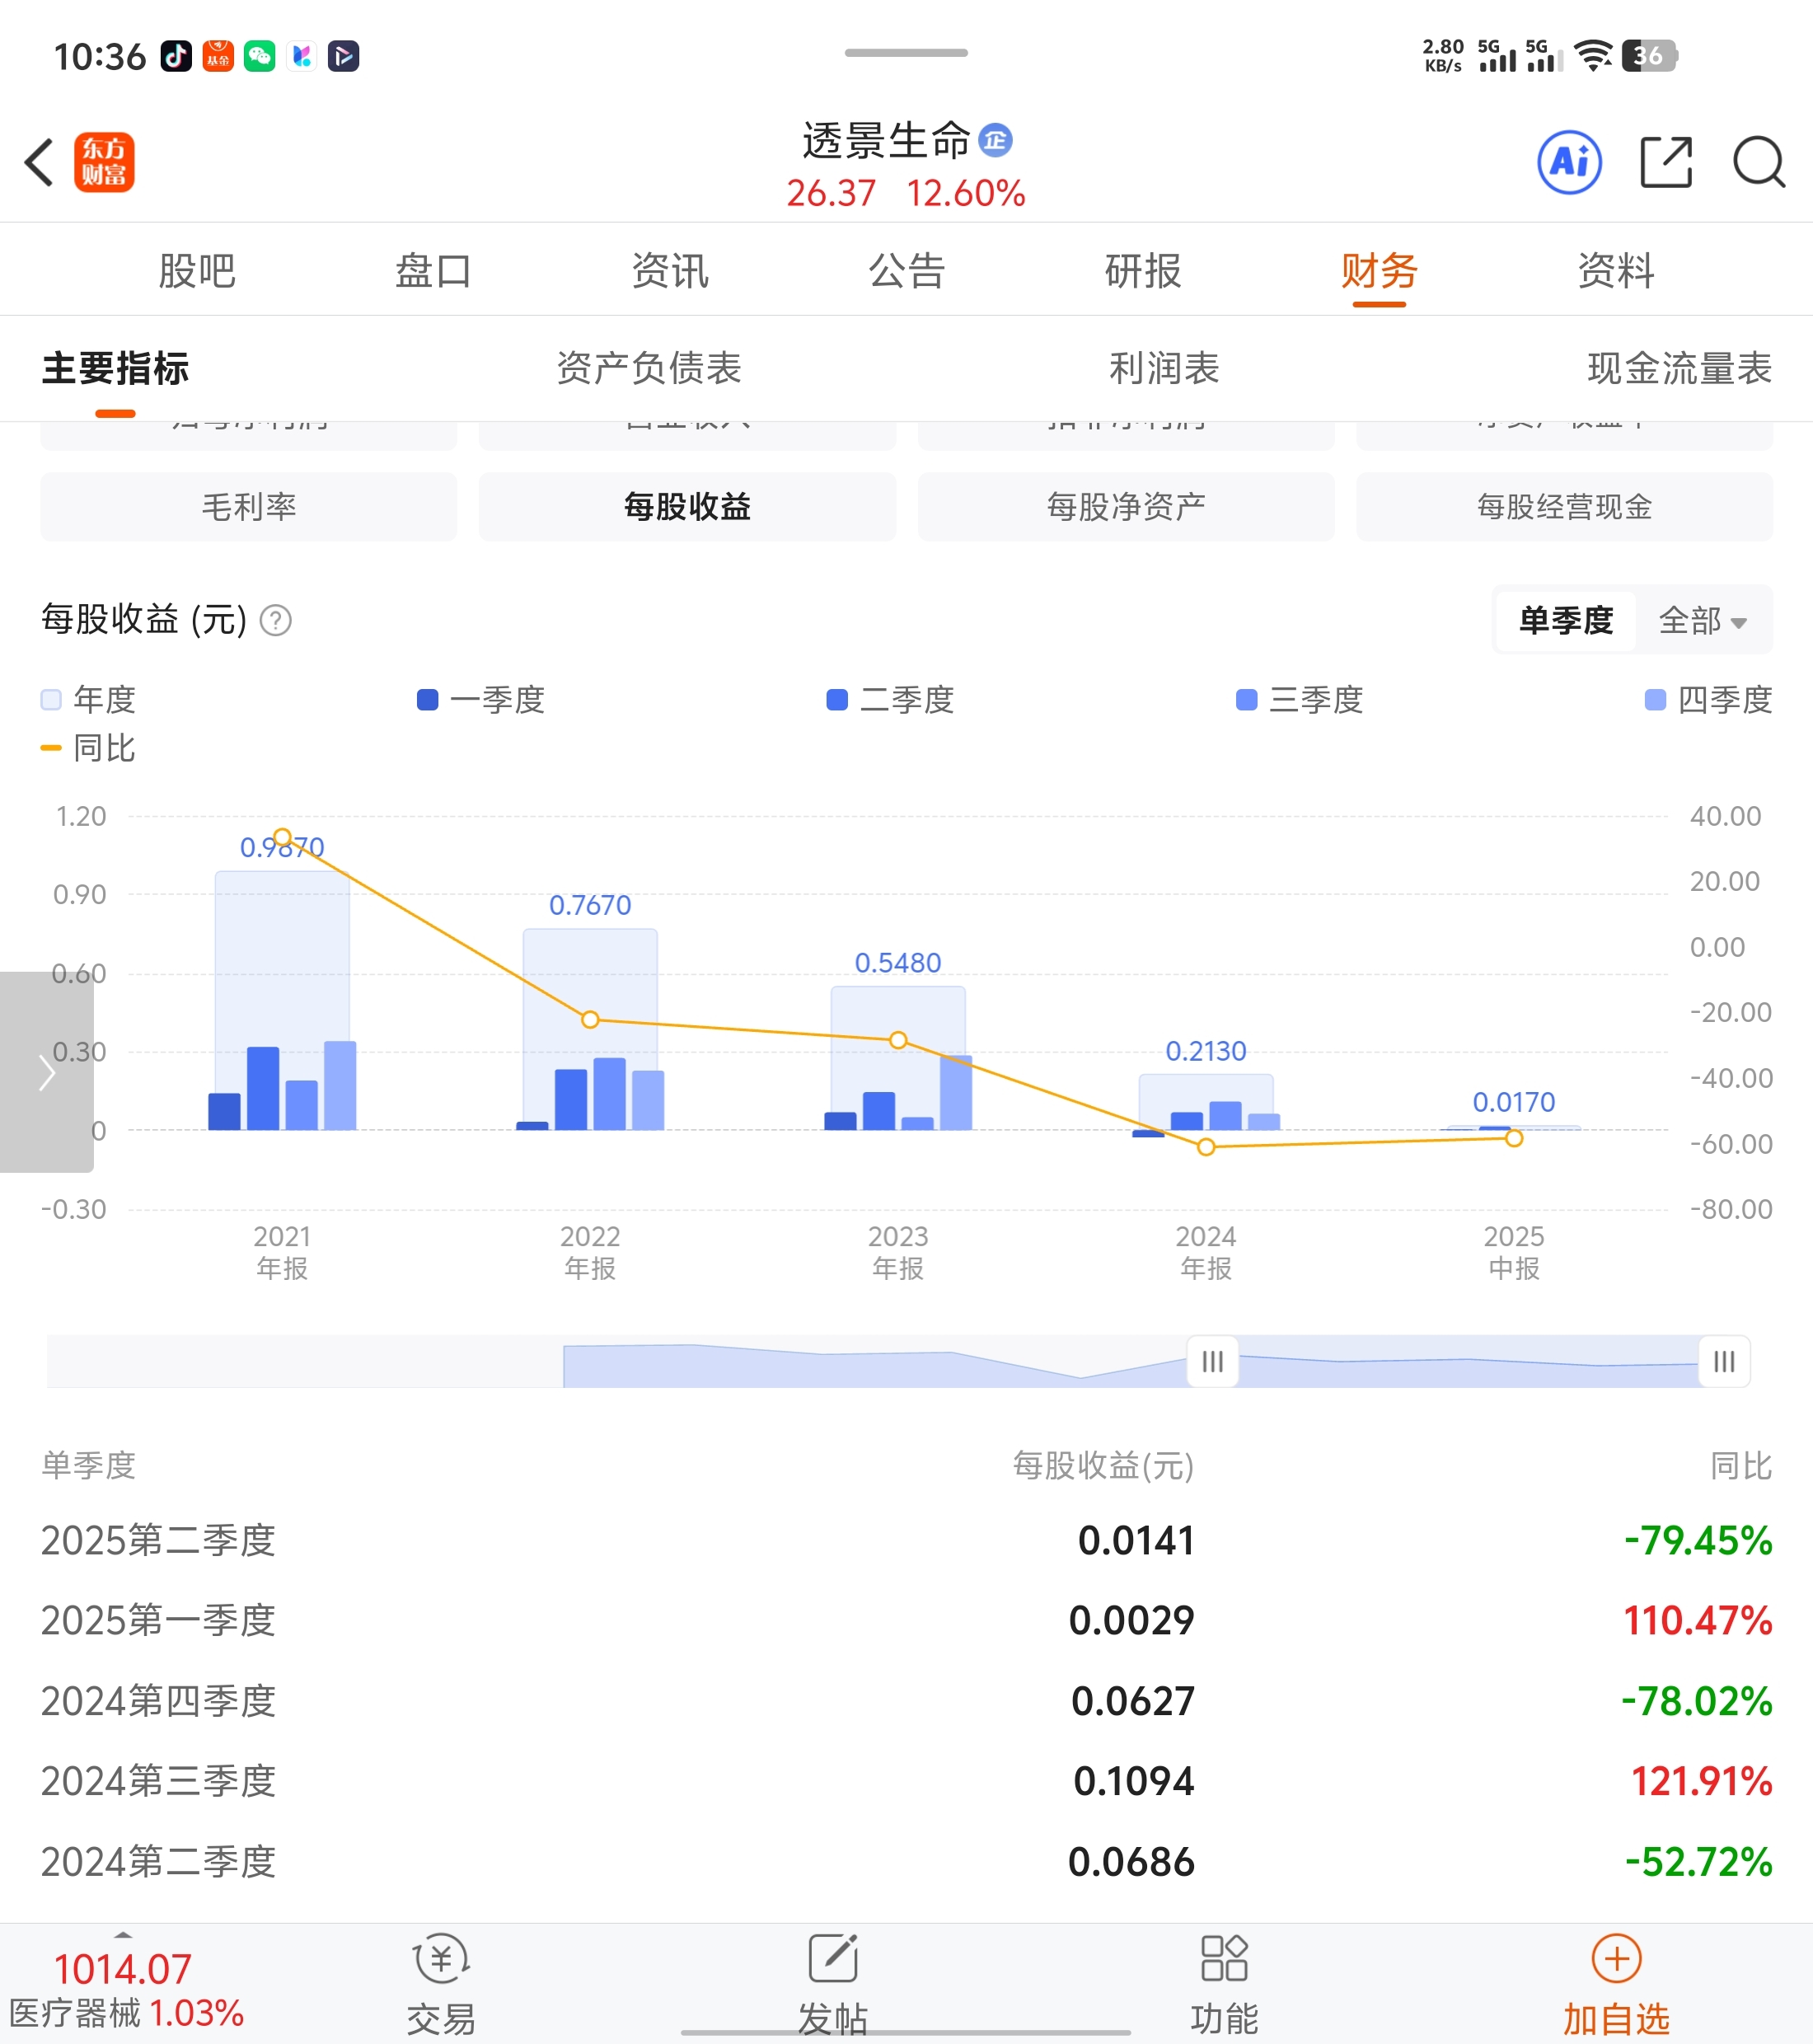
Task: Open the AI assistant icon
Action: tap(1568, 162)
